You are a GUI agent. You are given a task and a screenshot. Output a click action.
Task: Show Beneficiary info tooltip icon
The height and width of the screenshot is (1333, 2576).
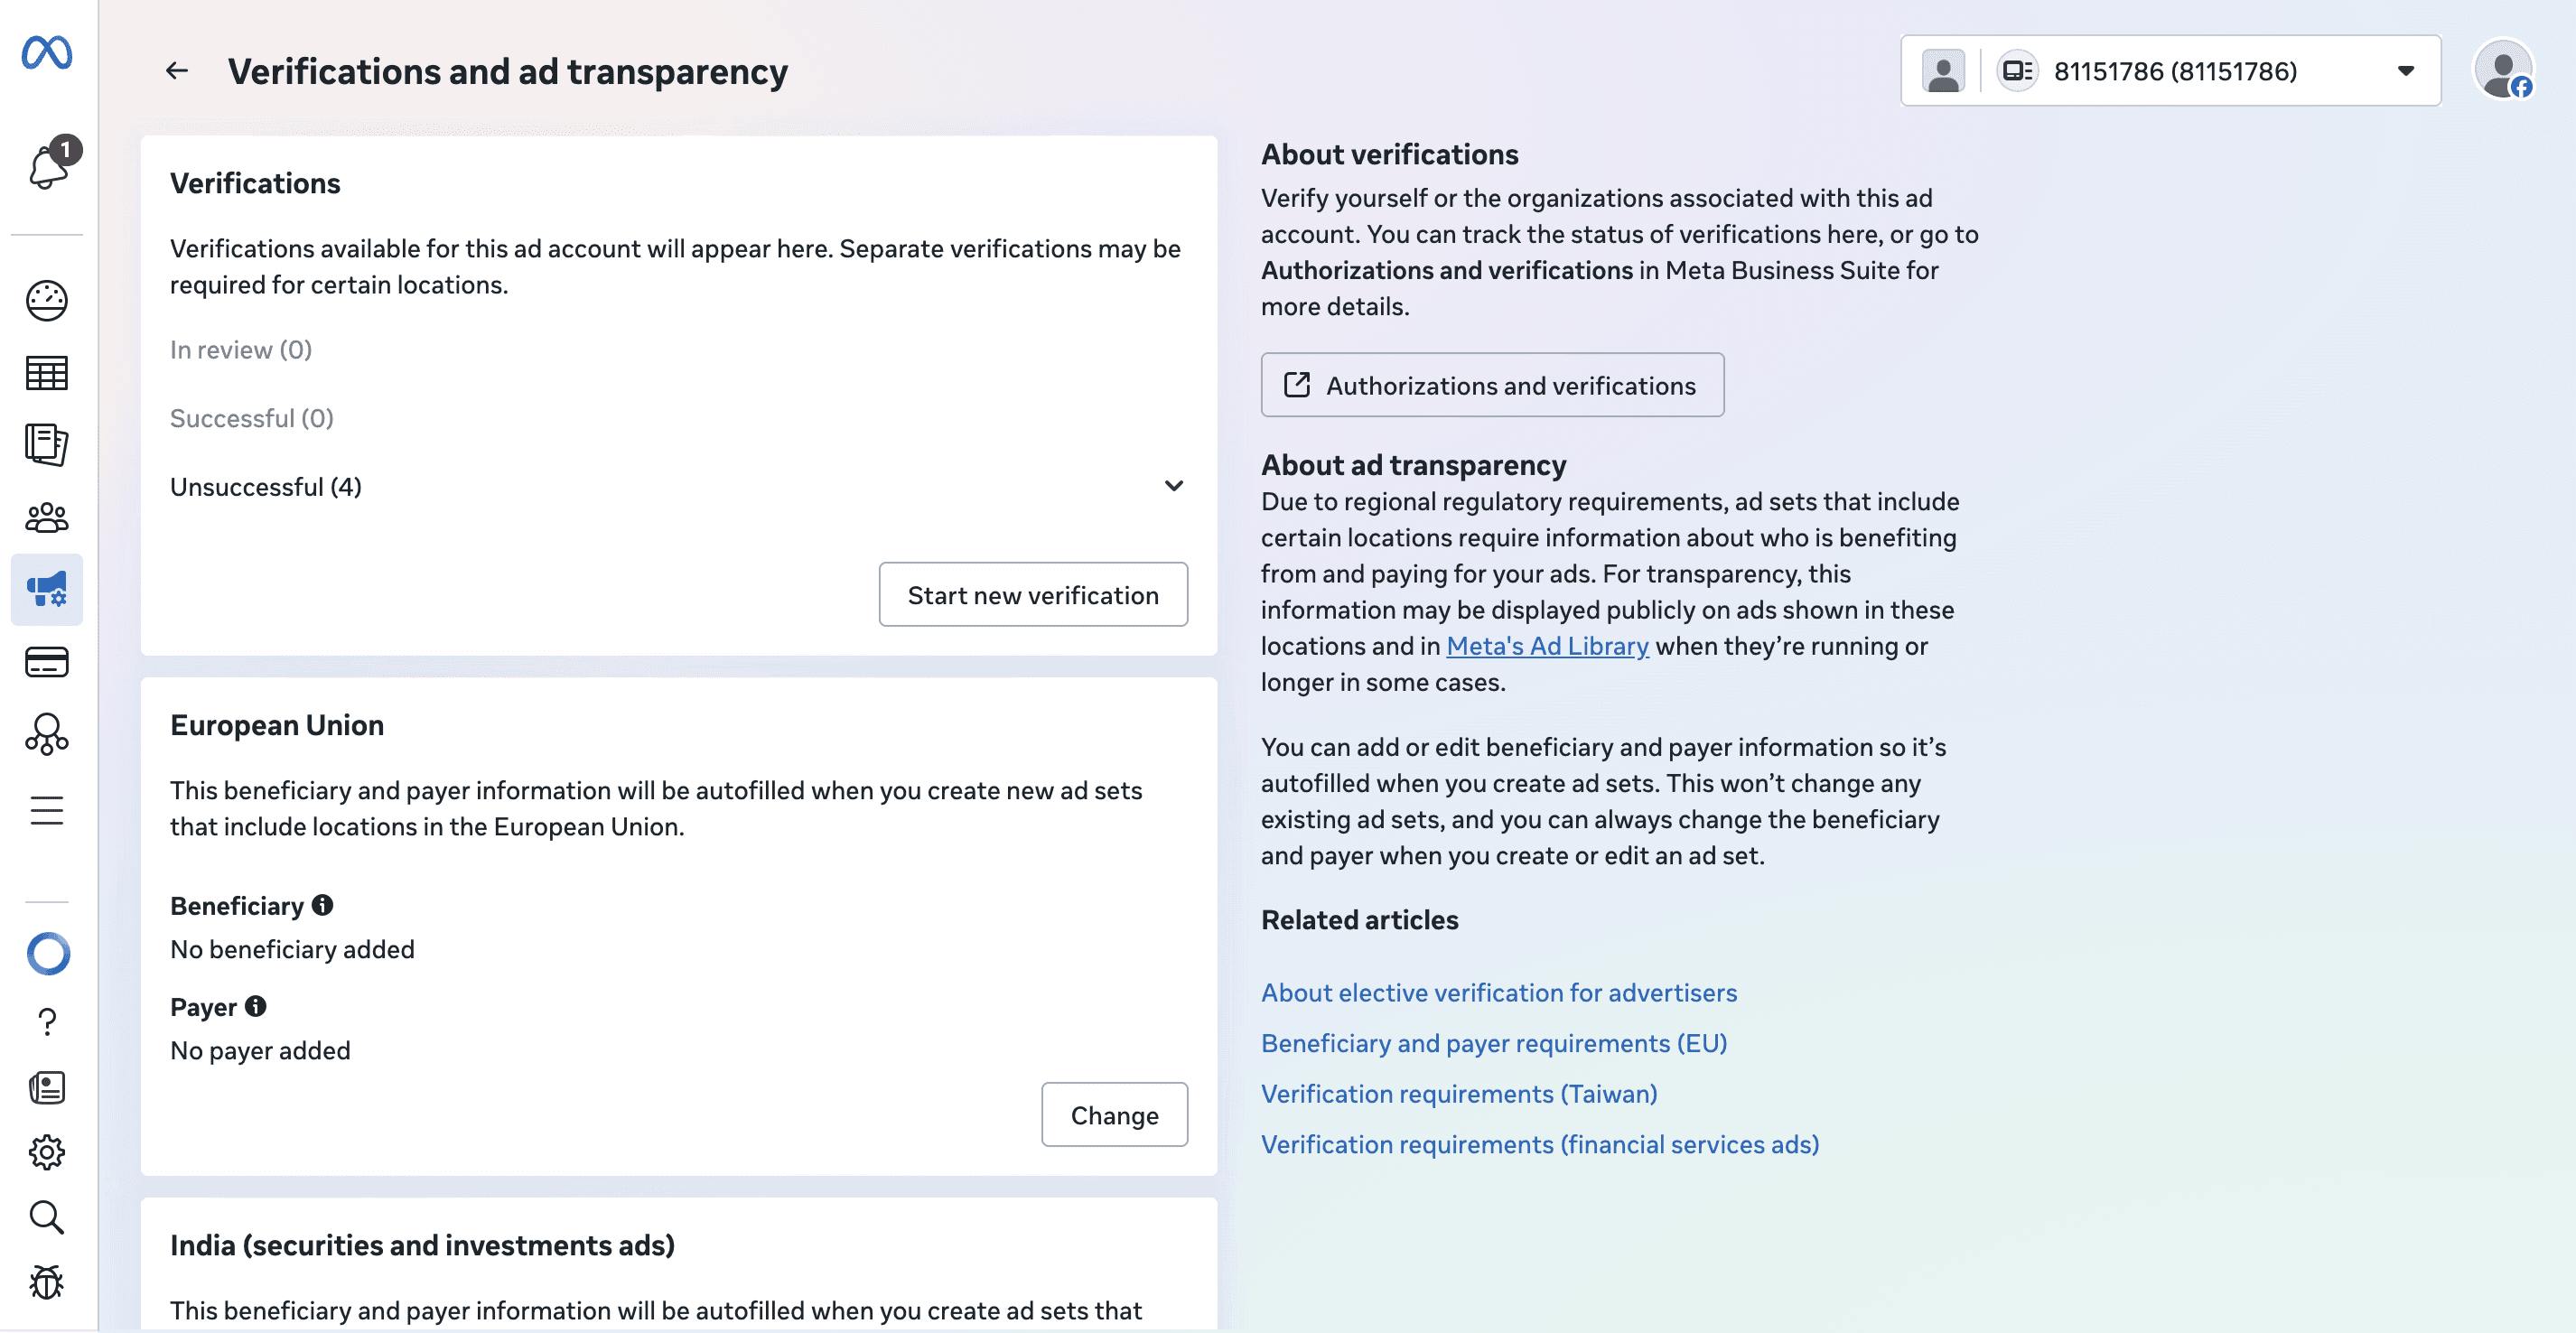point(322,905)
